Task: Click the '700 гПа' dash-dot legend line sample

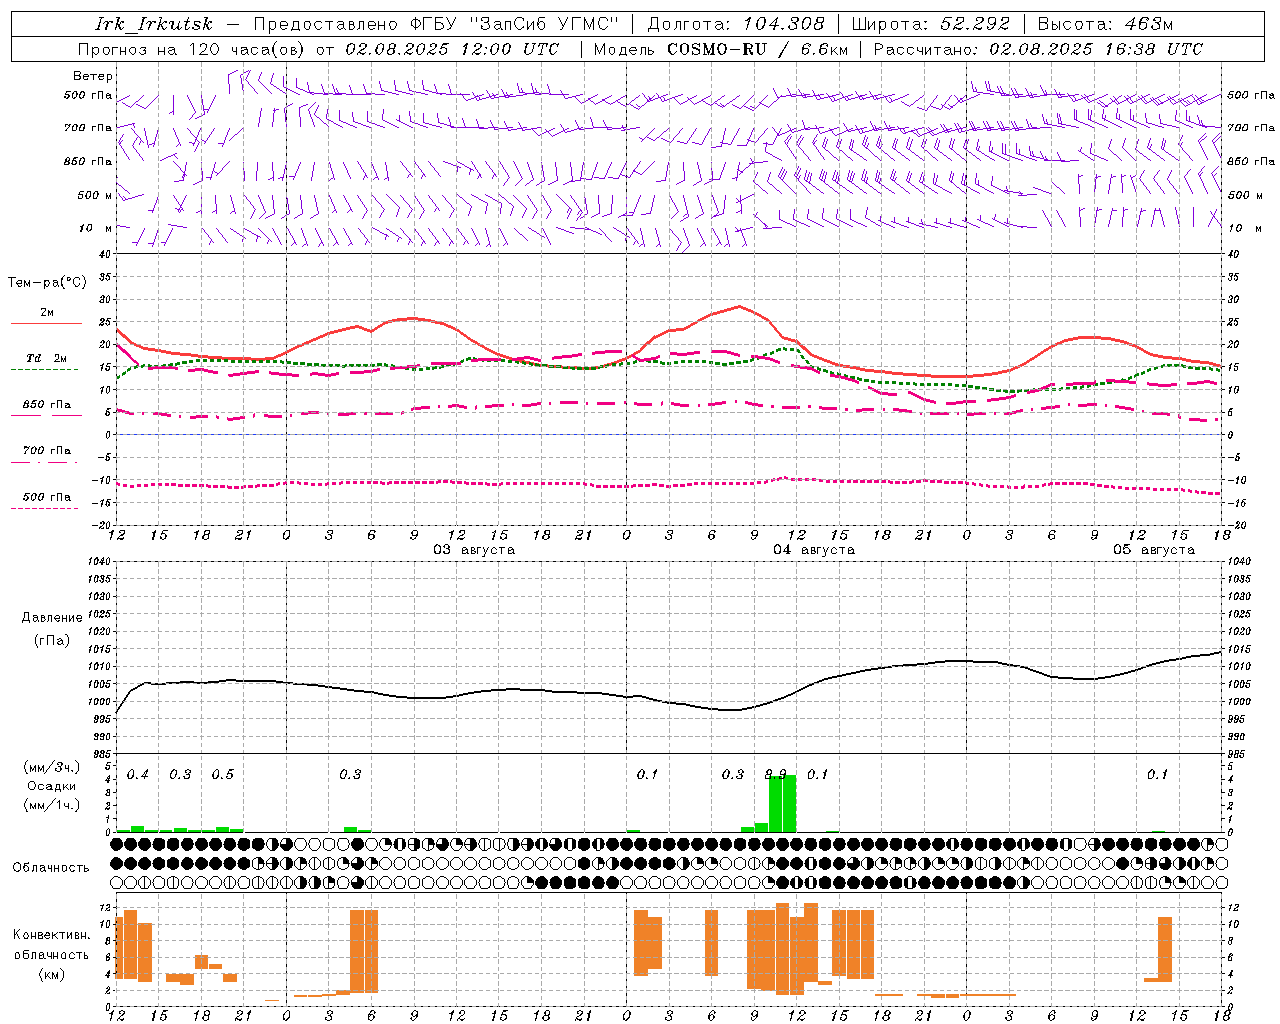Action: 46,462
